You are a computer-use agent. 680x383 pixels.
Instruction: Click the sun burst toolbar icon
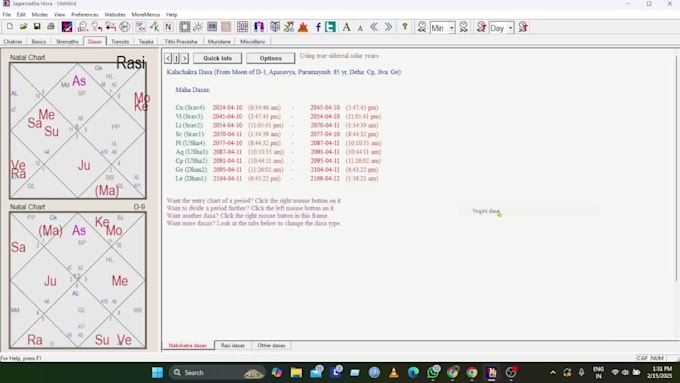pyautogui.click(x=198, y=27)
